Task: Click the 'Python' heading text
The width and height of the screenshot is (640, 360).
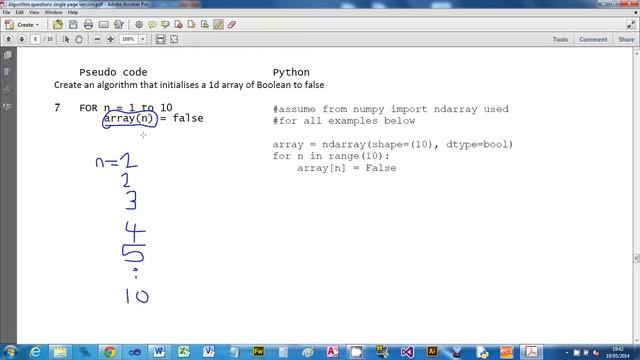Action: pyautogui.click(x=291, y=72)
